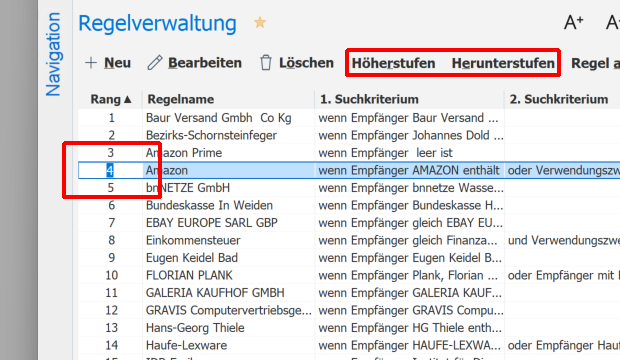Select the GALERIA KAUFHOF GMBH rule
620x360 pixels.
click(x=215, y=292)
